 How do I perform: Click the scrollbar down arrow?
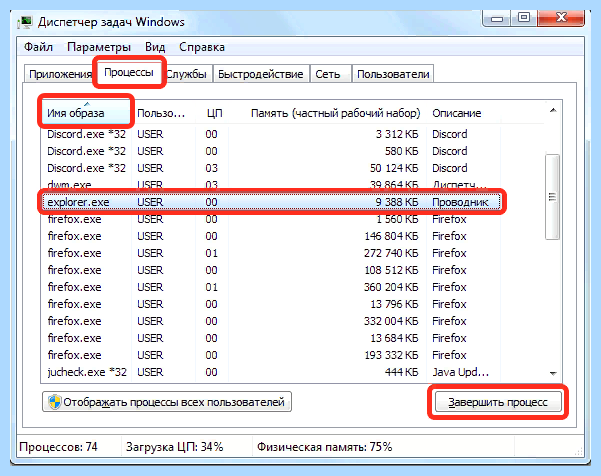pos(553,373)
